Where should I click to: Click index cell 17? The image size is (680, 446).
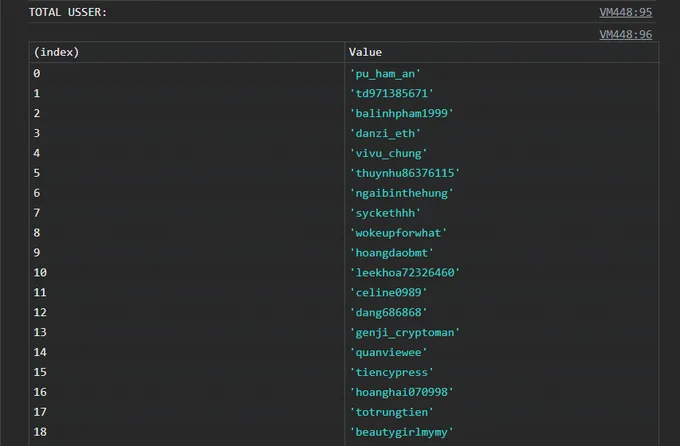coord(186,412)
